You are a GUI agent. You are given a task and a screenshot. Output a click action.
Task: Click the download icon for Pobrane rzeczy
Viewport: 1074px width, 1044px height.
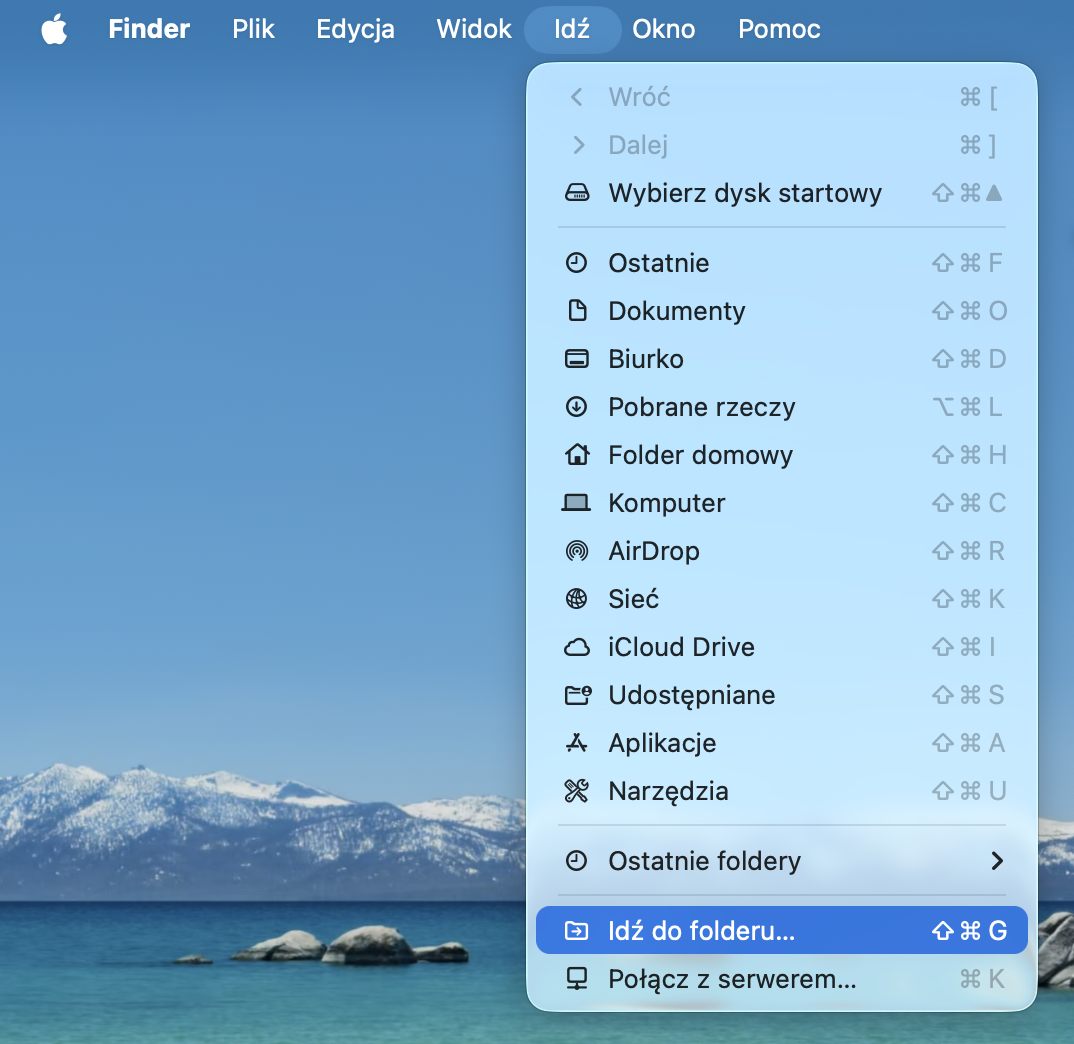coord(577,407)
